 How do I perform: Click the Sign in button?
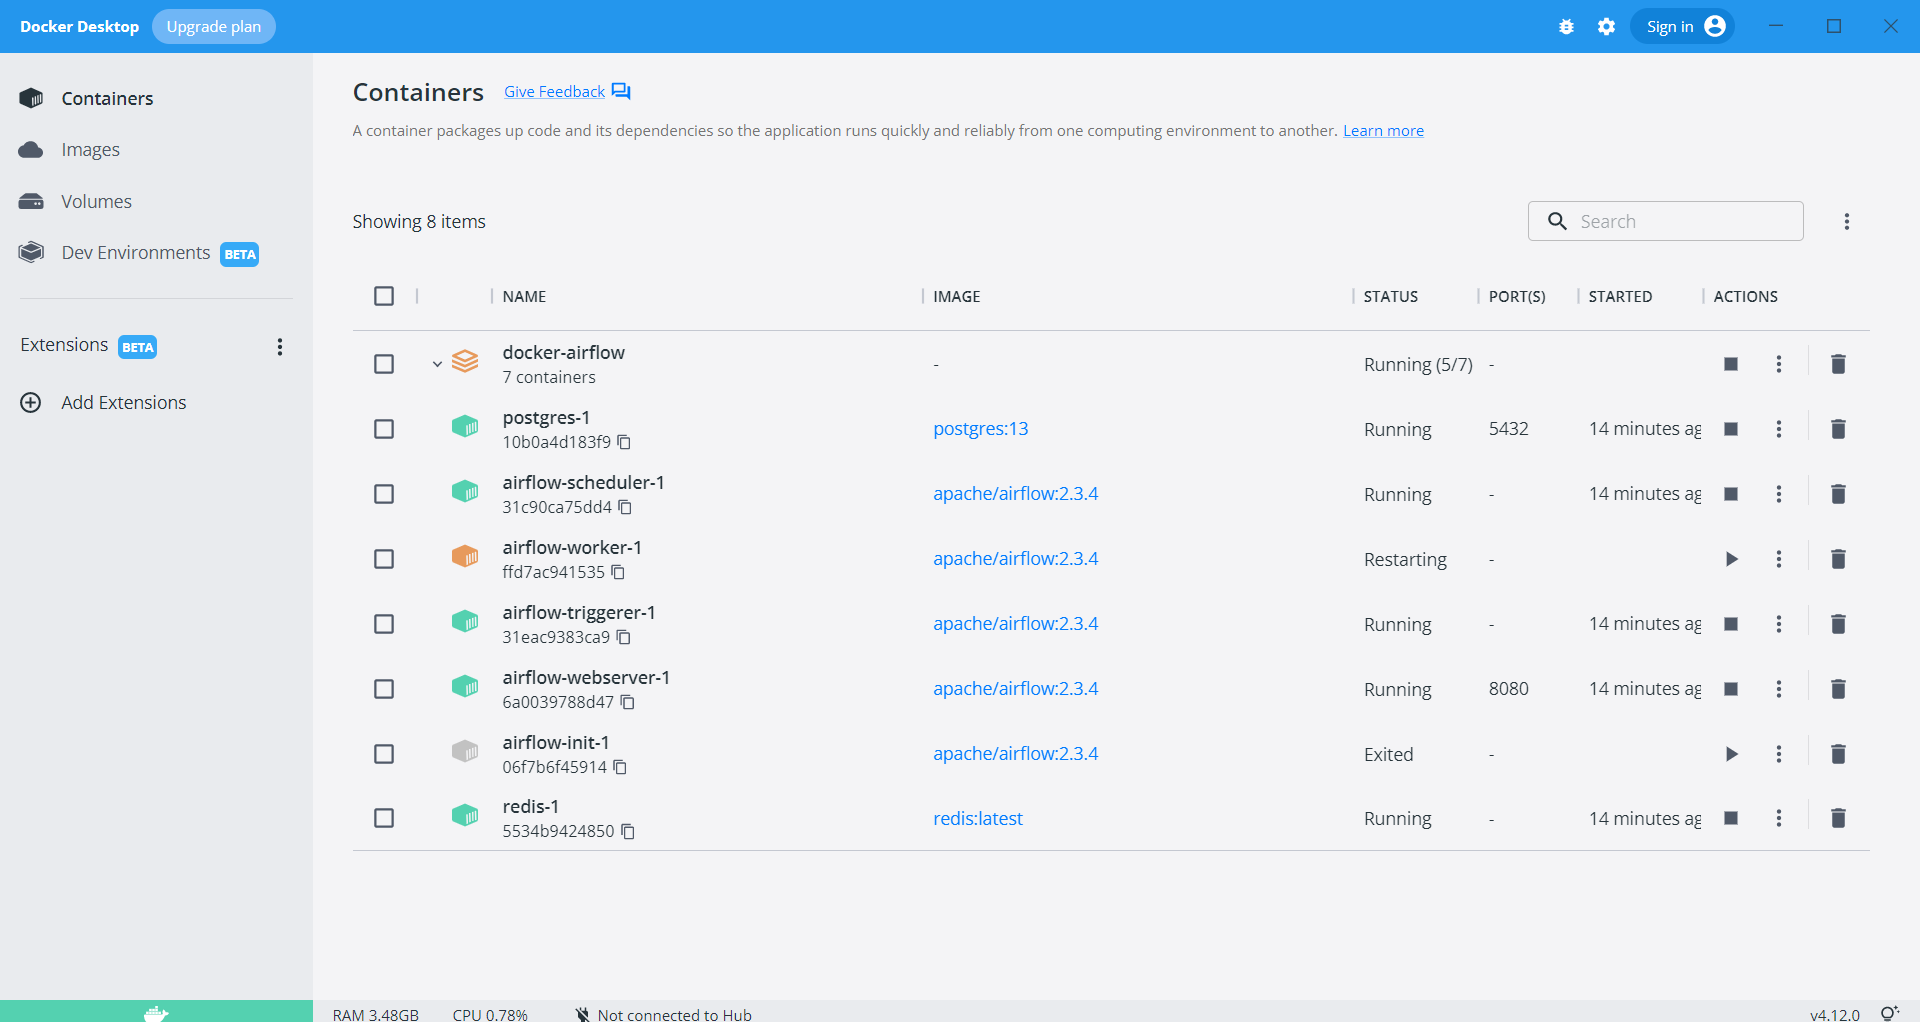1683,27
